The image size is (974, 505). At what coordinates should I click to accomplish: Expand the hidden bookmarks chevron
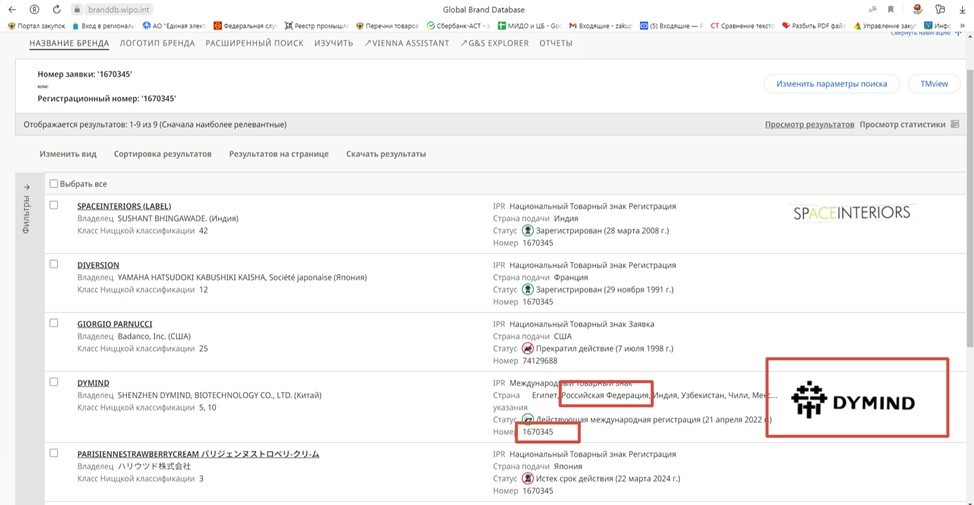point(963,26)
